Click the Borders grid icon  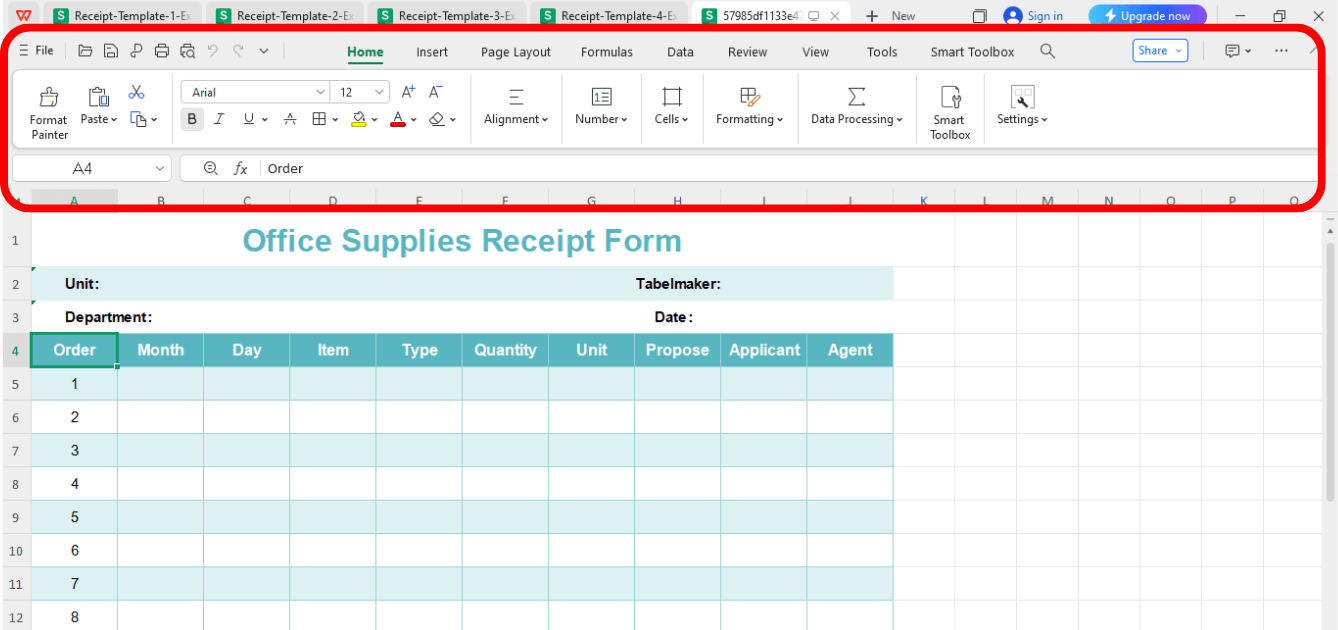319,119
